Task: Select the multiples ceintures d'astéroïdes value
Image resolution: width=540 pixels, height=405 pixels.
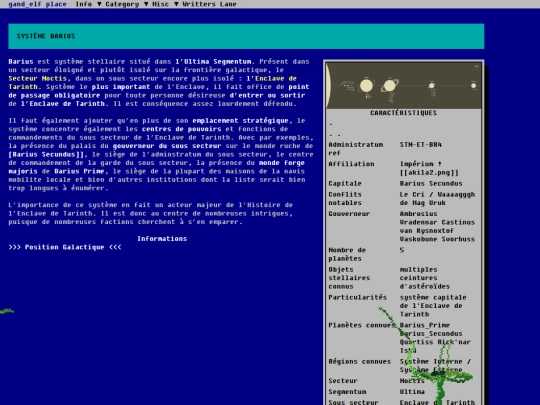Action: [x=424, y=278]
